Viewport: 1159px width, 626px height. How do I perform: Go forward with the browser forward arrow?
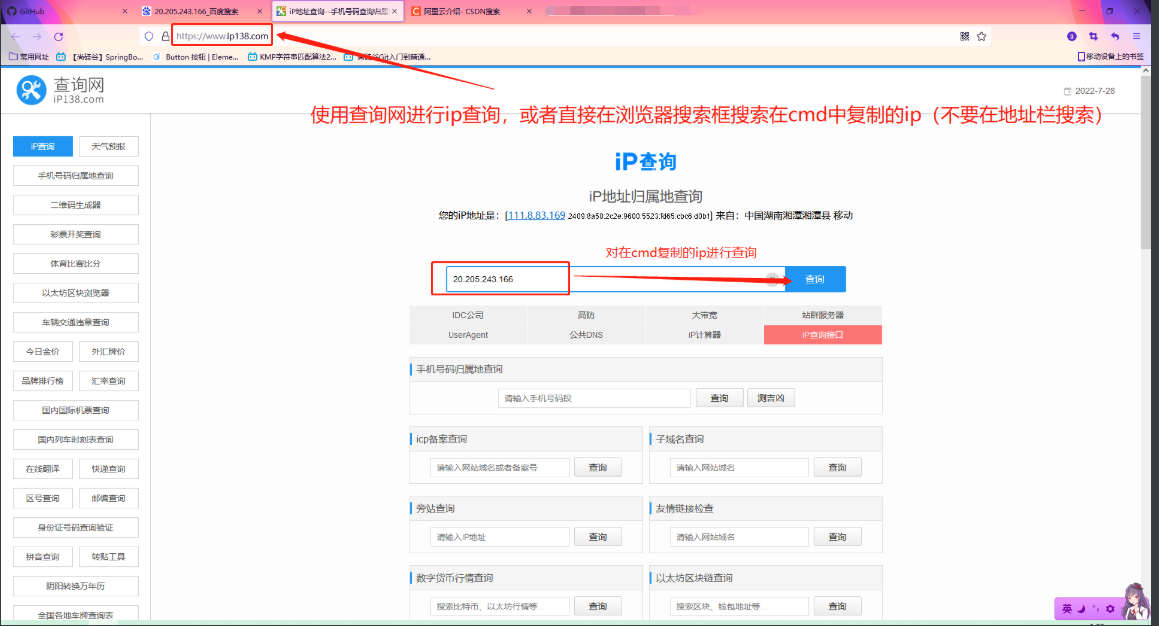click(x=37, y=36)
